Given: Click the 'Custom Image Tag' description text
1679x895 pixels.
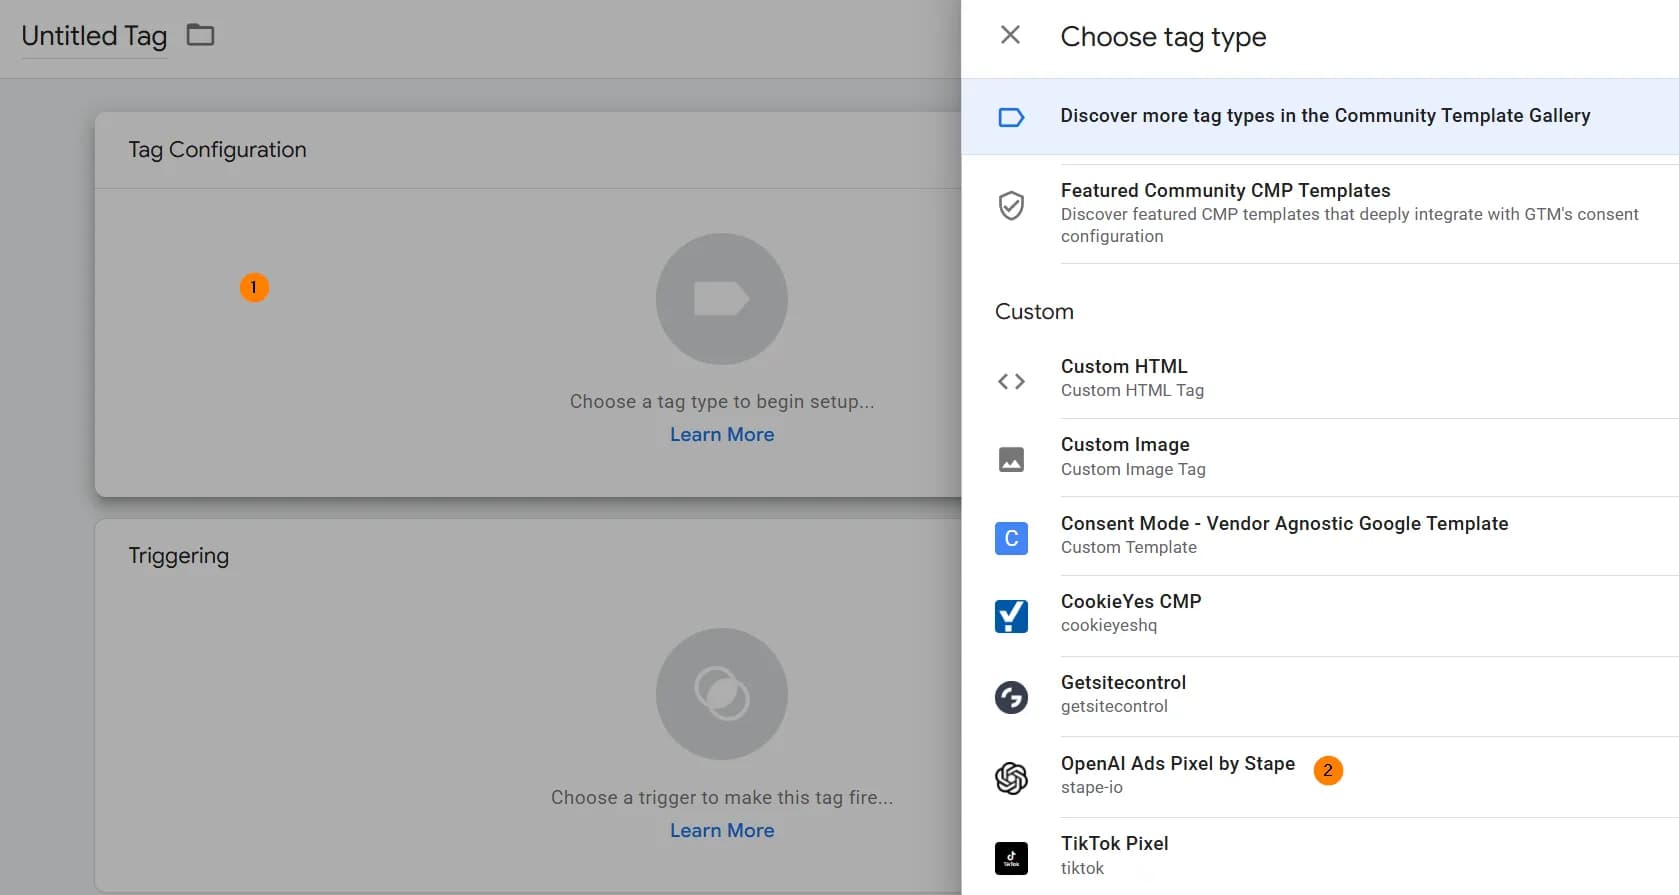Looking at the screenshot, I should pyautogui.click(x=1133, y=469).
